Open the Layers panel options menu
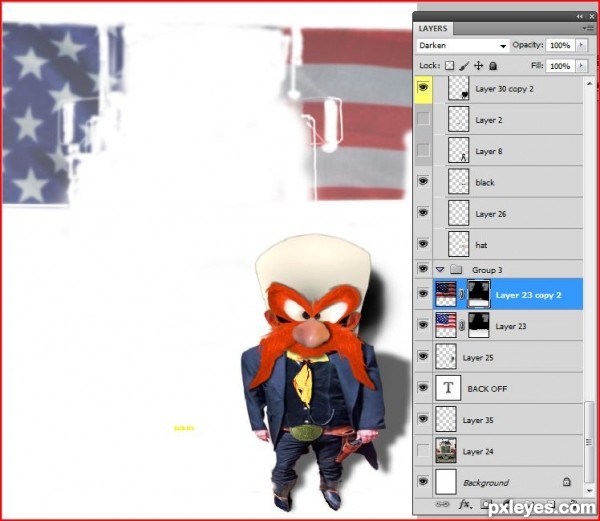 click(590, 28)
